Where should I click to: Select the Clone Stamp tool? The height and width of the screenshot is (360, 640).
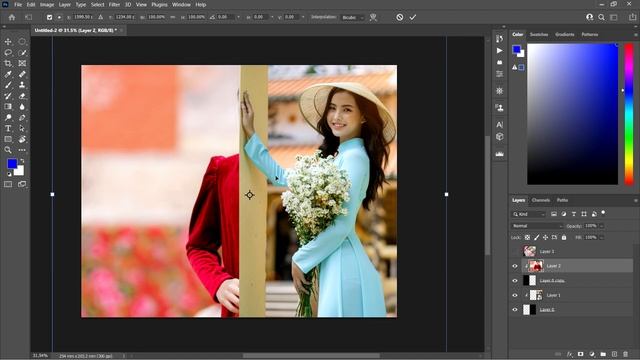click(22, 85)
